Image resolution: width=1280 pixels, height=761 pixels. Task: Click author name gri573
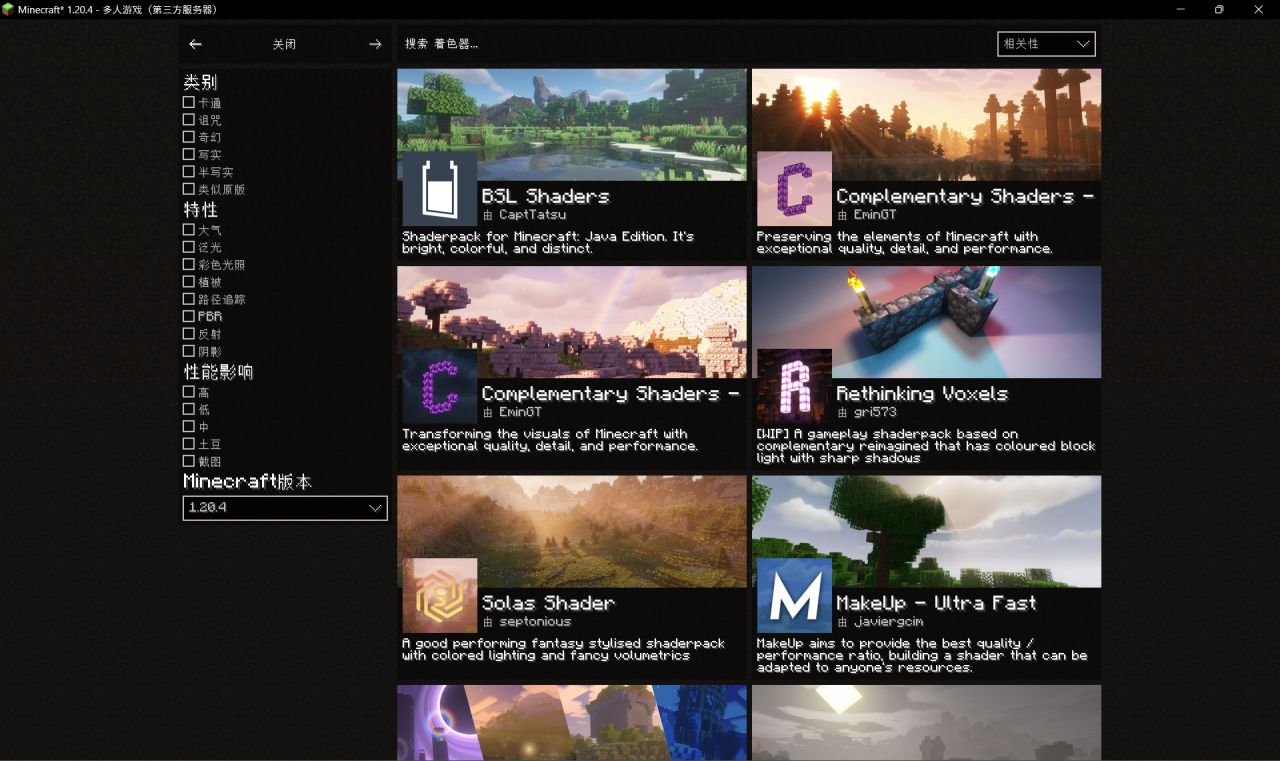point(874,412)
